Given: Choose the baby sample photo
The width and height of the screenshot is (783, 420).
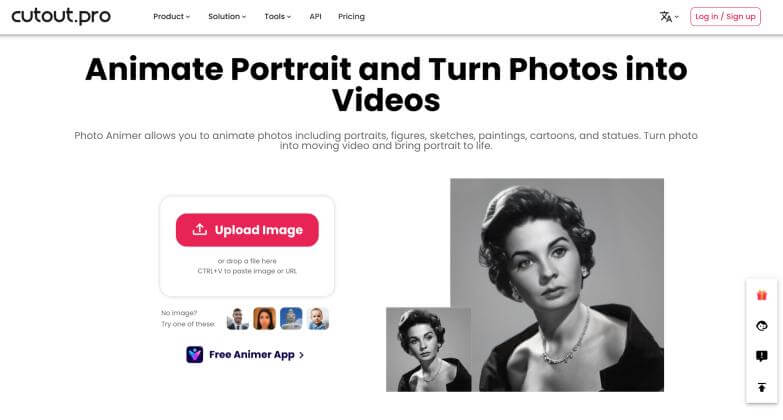Looking at the screenshot, I should pyautogui.click(x=318, y=318).
